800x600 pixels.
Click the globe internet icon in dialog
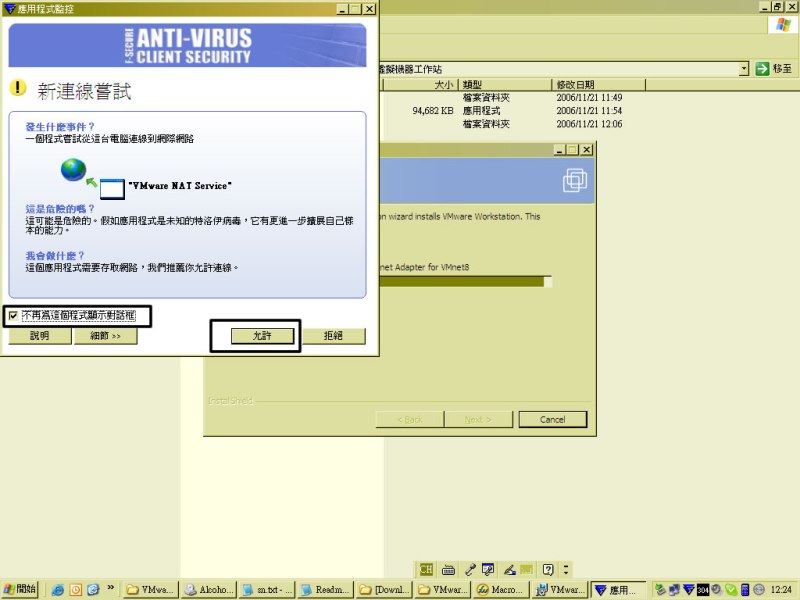(73, 170)
